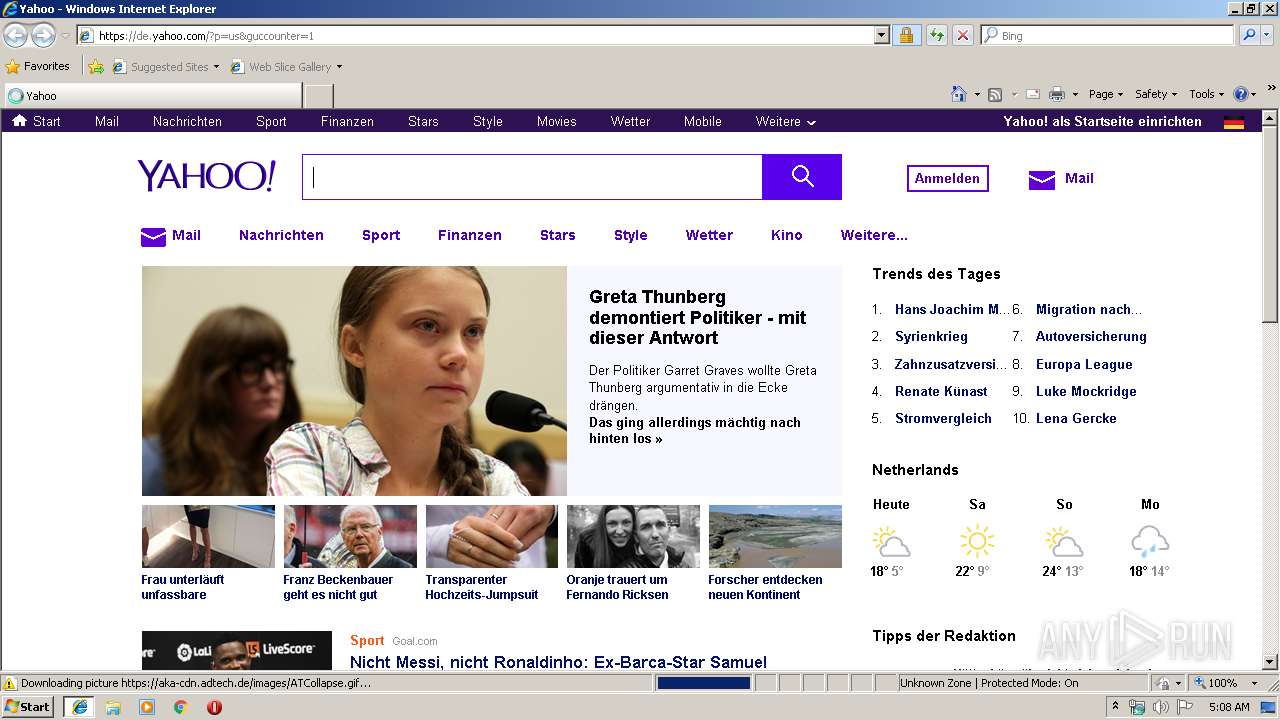Open Nachrichten in the purple top bar
Viewport: 1280px width, 720px height.
tap(187, 122)
